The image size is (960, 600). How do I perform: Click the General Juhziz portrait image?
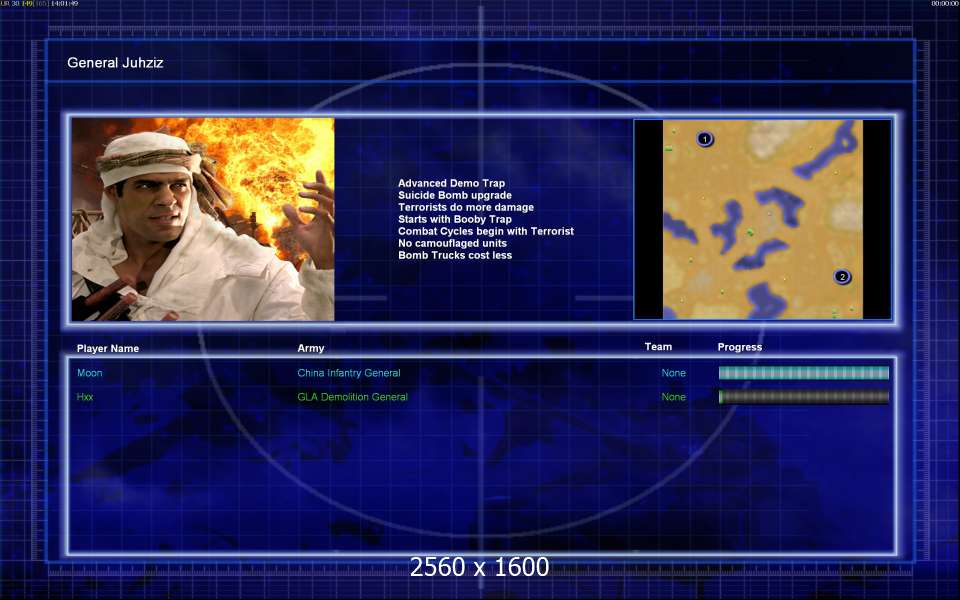coord(203,219)
